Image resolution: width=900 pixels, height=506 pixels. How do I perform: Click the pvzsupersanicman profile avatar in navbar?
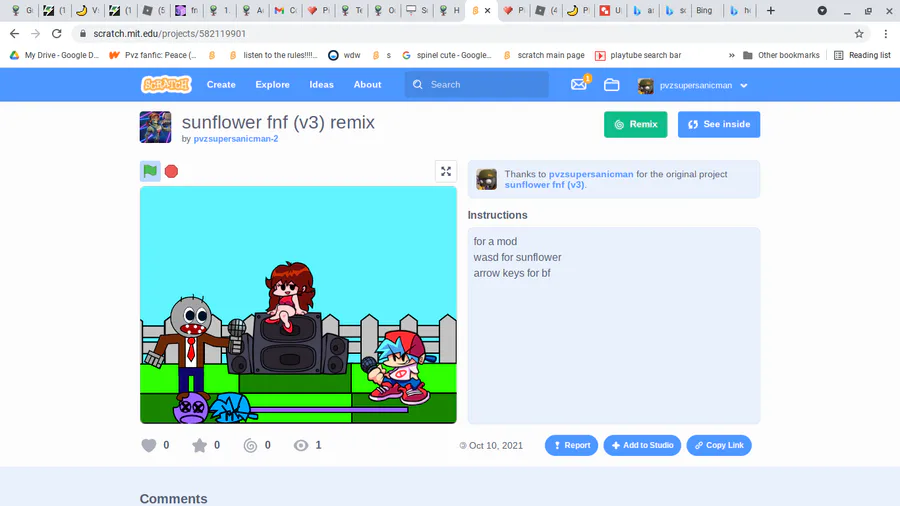(x=646, y=85)
